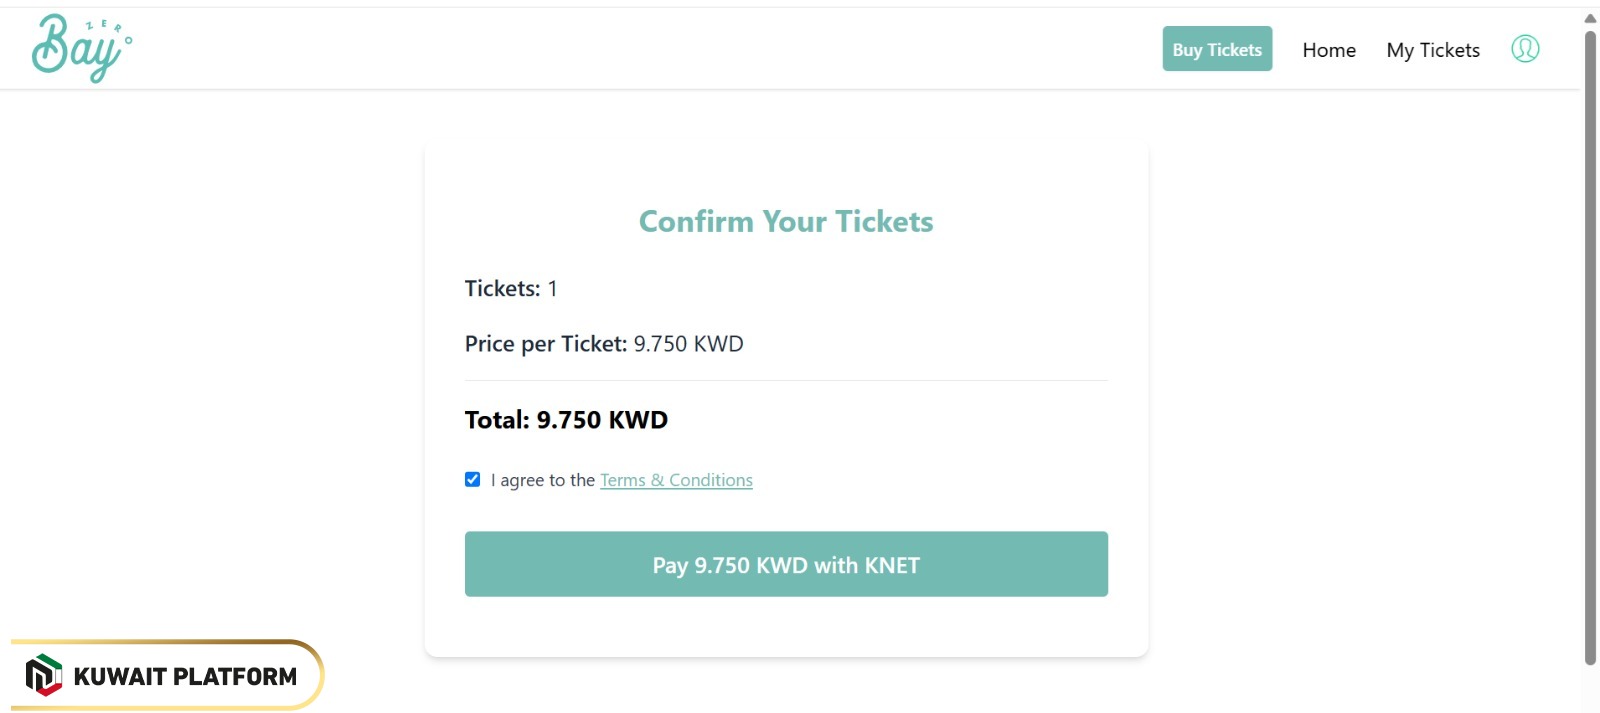The height and width of the screenshot is (713, 1600).
Task: Click the circular avatar icon at top right
Action: click(x=1525, y=49)
